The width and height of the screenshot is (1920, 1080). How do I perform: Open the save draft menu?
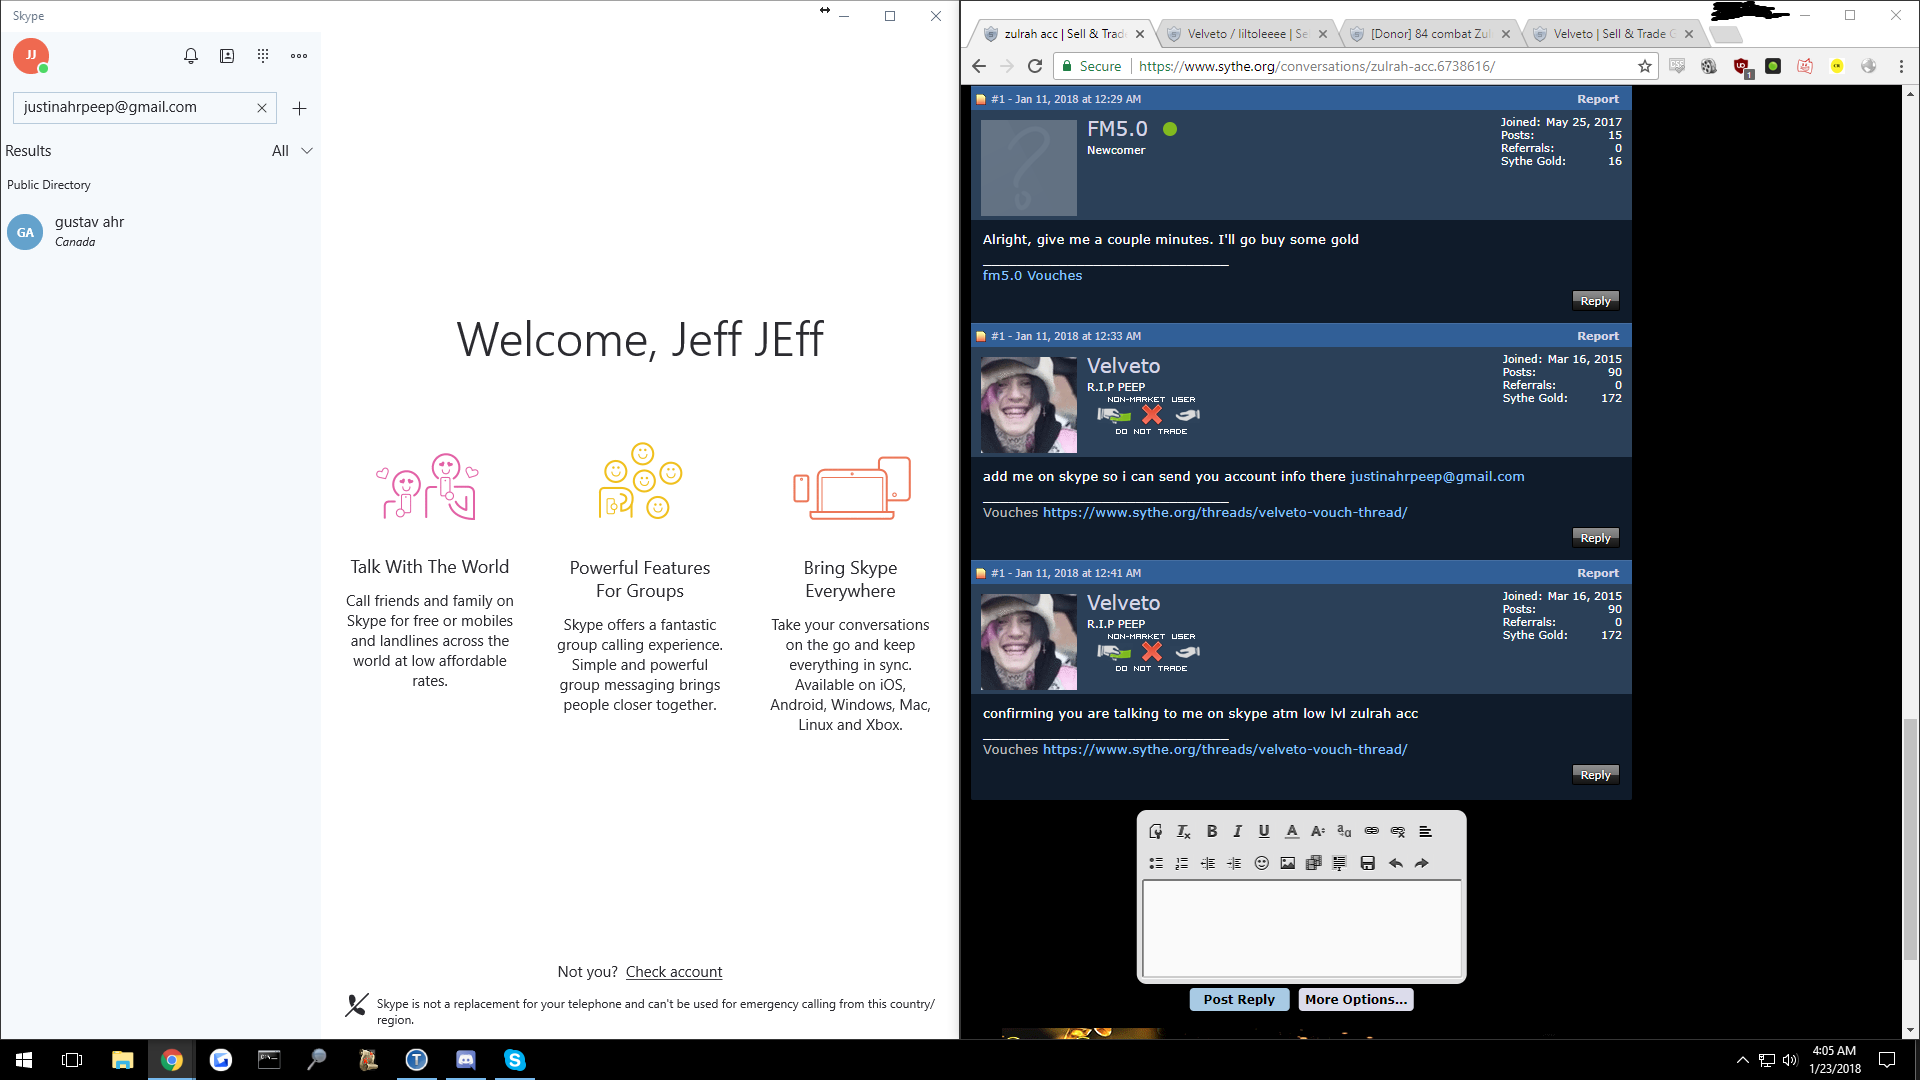[x=1368, y=863]
